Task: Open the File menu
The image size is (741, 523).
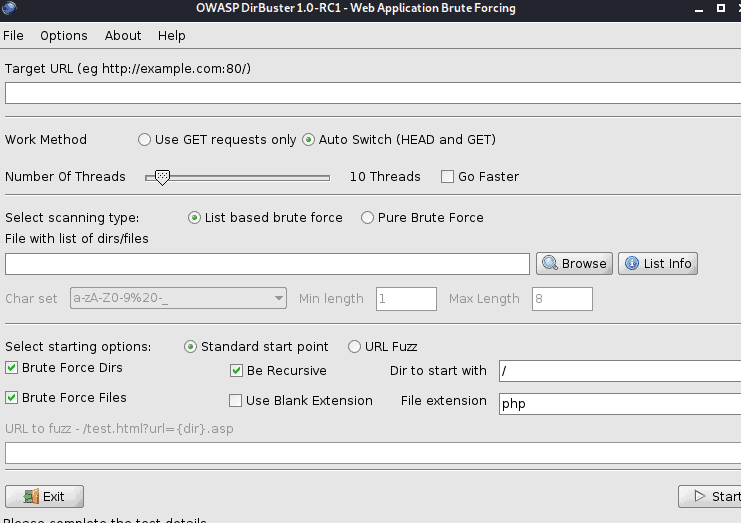Action: 13,36
